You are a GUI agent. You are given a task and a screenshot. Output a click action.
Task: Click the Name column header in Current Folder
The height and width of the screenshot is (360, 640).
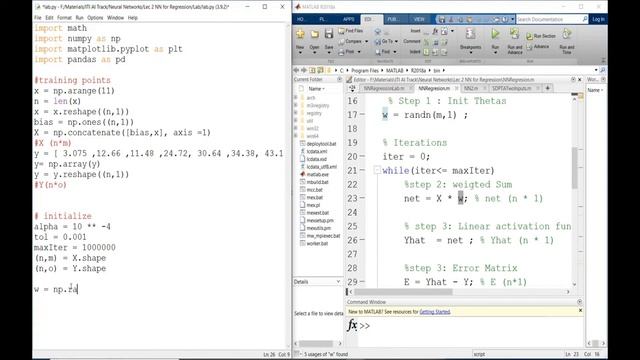(x=316, y=89)
